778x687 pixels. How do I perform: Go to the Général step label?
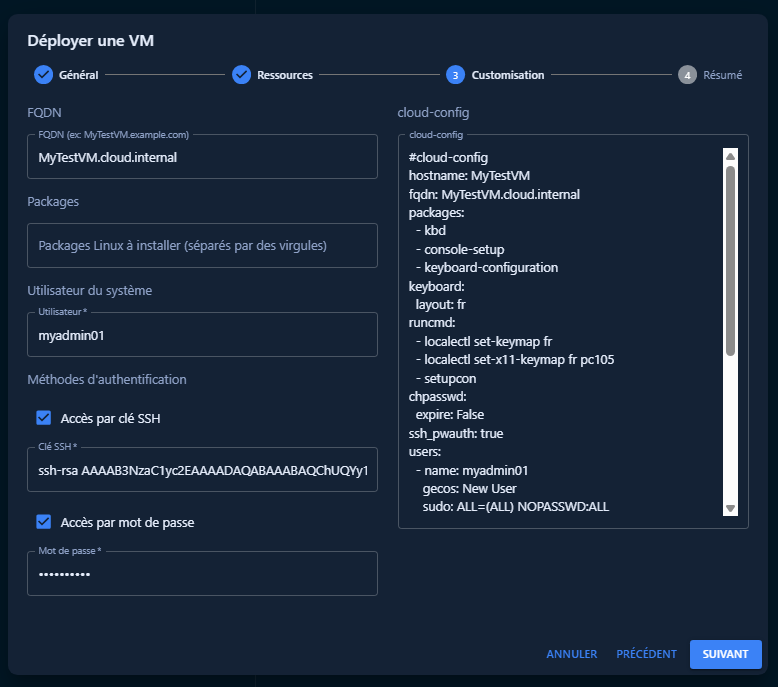(x=78, y=75)
